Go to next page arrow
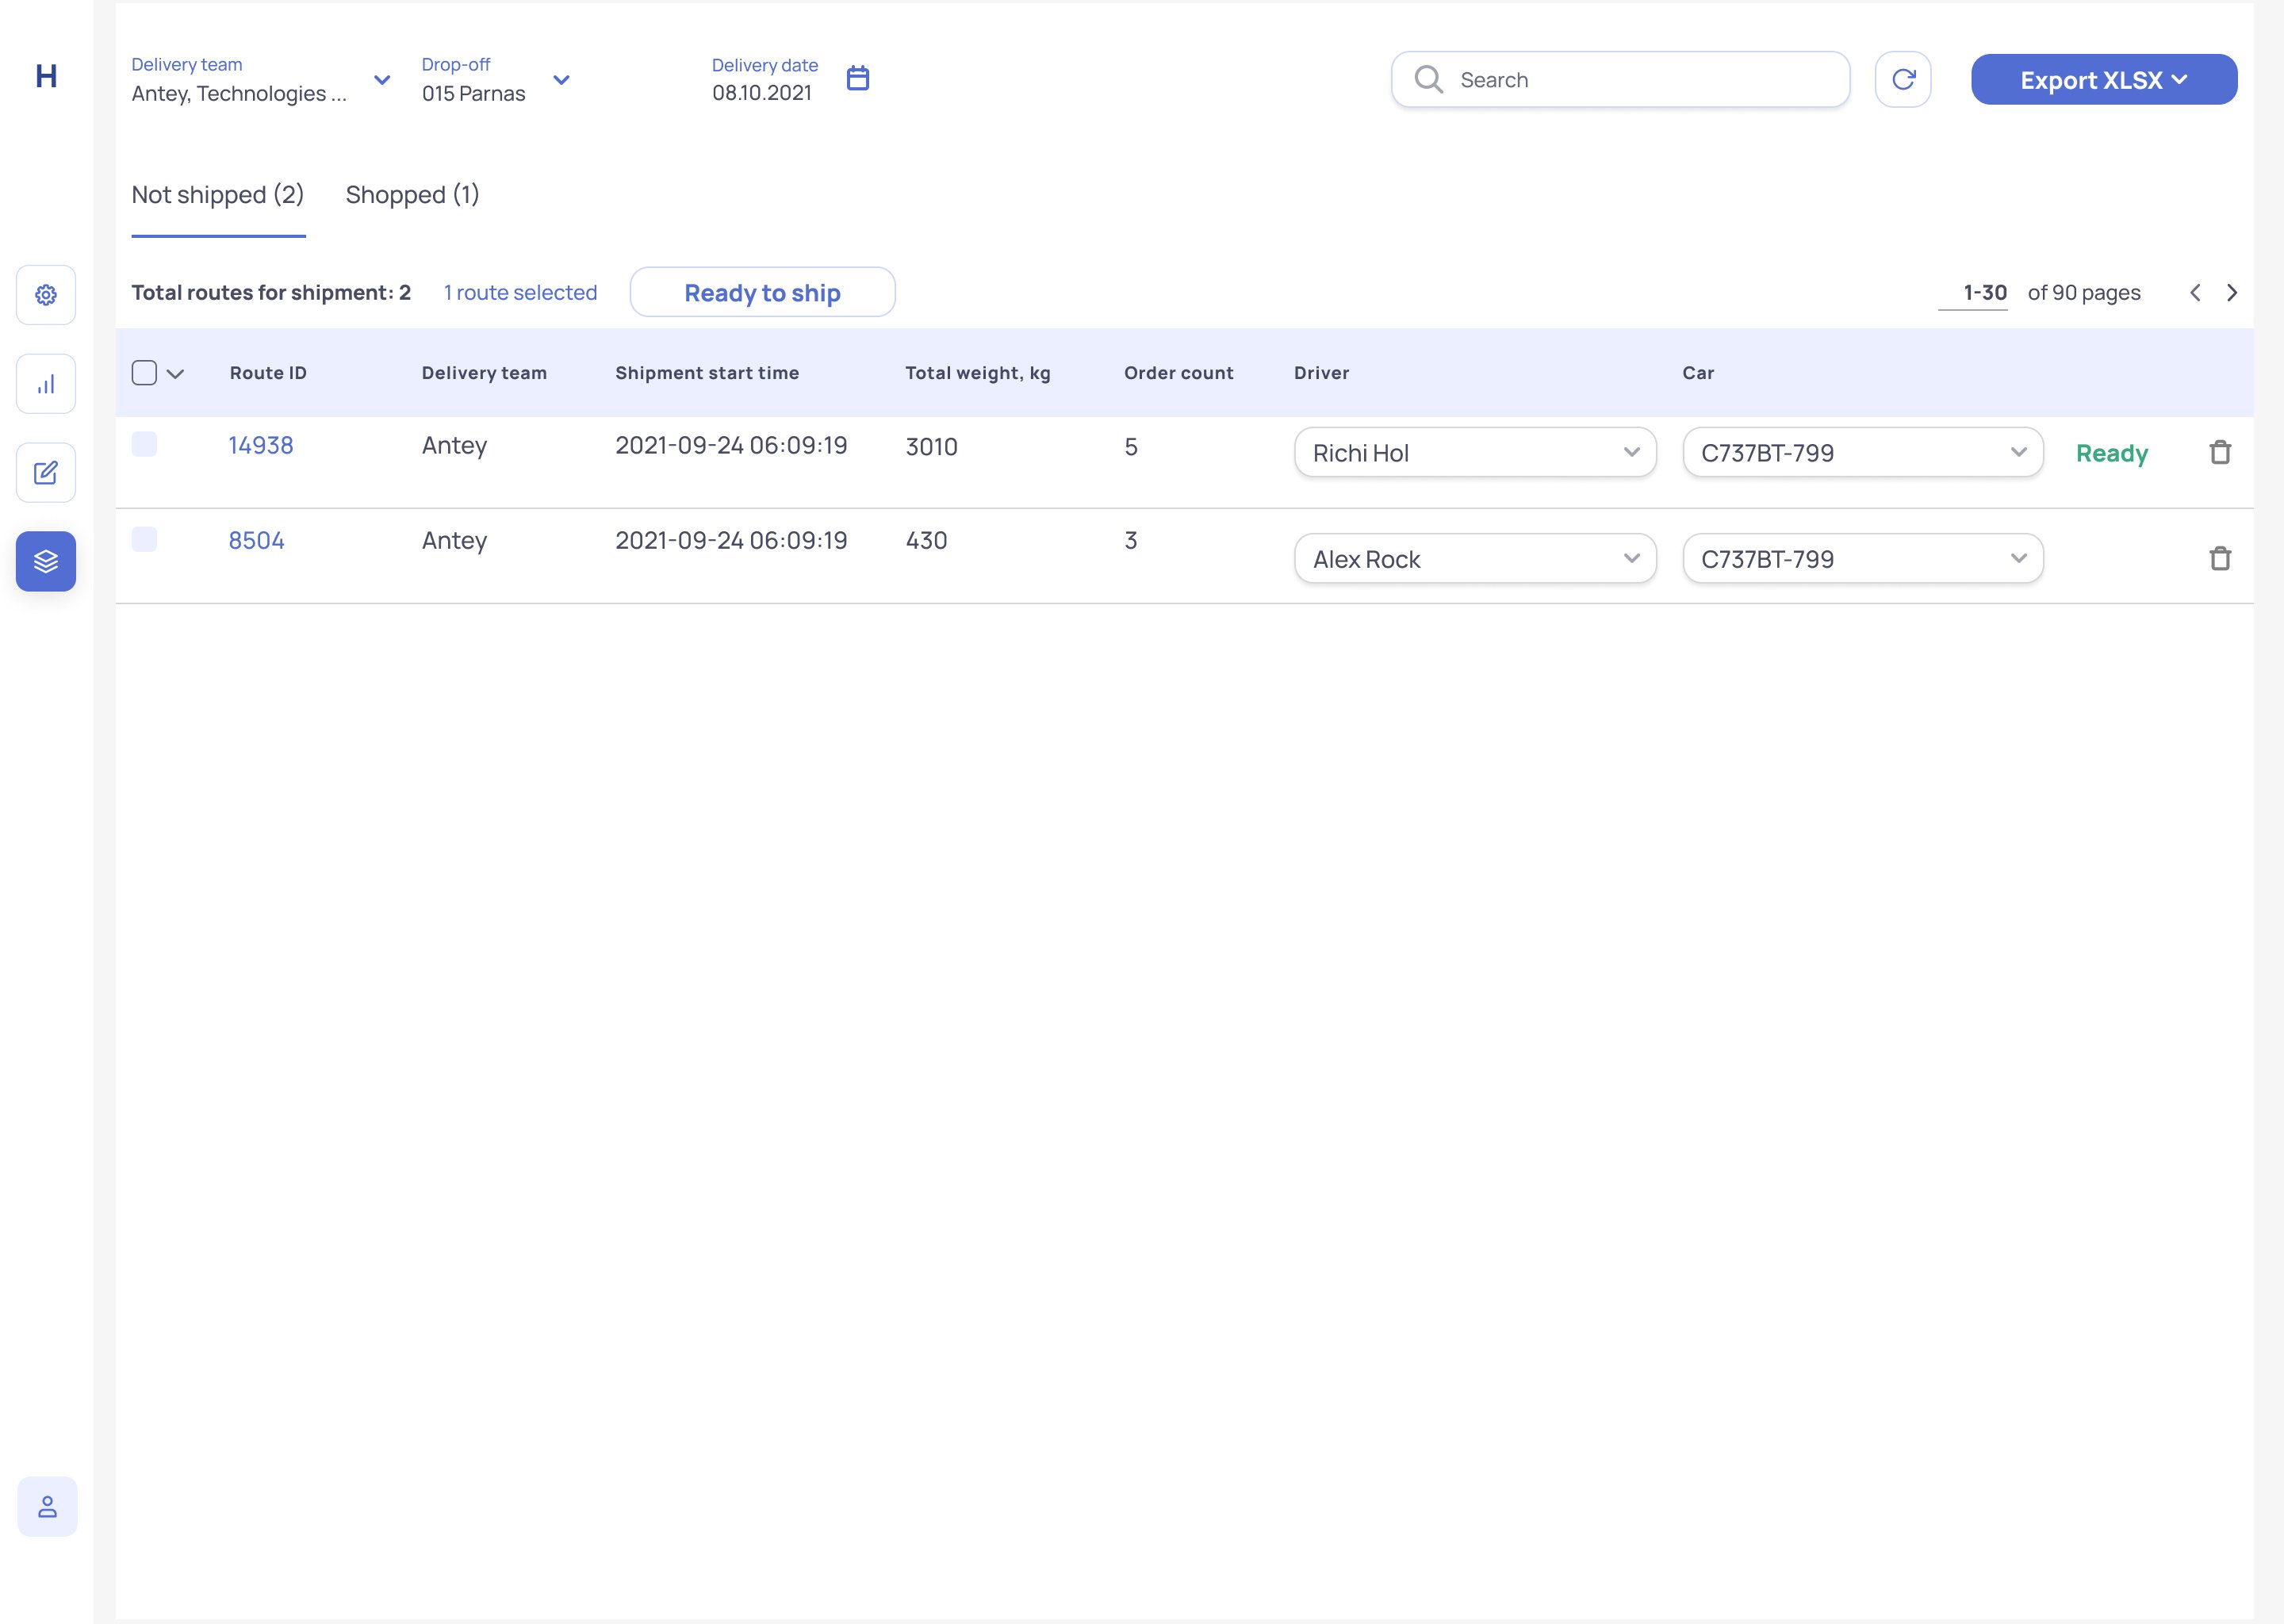The image size is (2284, 1624). tap(2231, 293)
